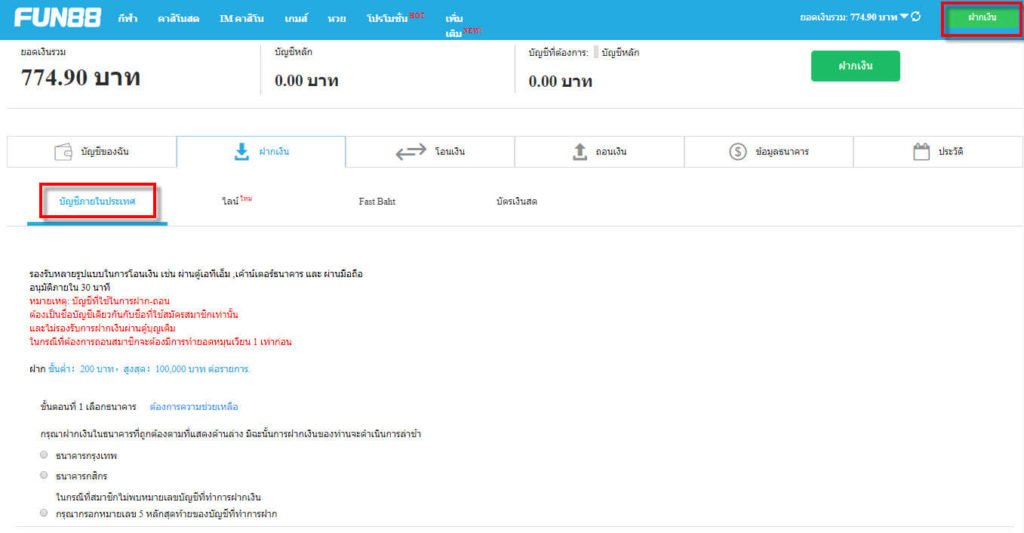This screenshot has height=533, width=1024.
Task: Open the Fast Baht deposit tab
Action: pyautogui.click(x=377, y=202)
